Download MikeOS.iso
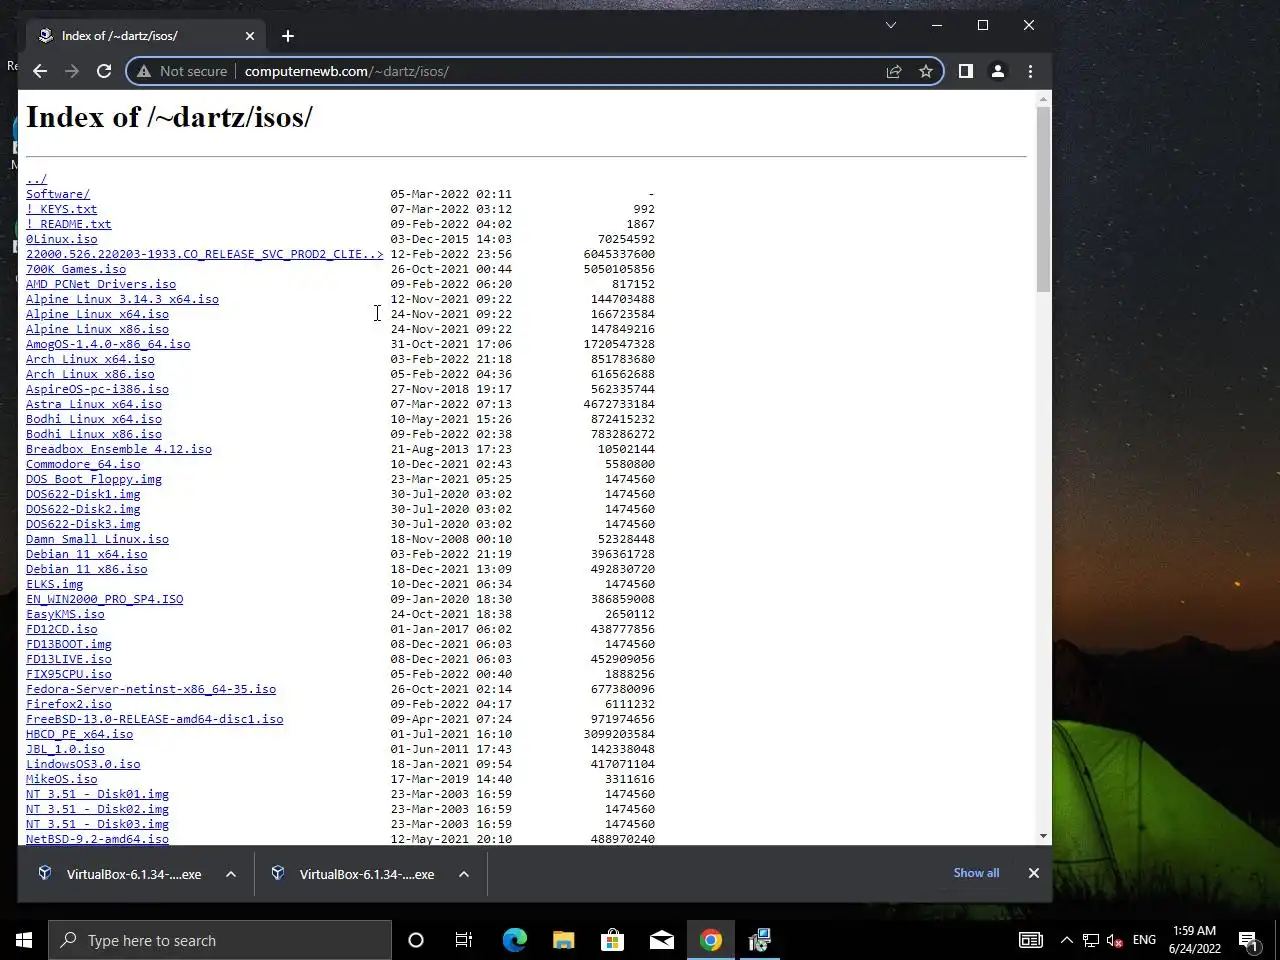Viewport: 1280px width, 960px height. (62, 779)
